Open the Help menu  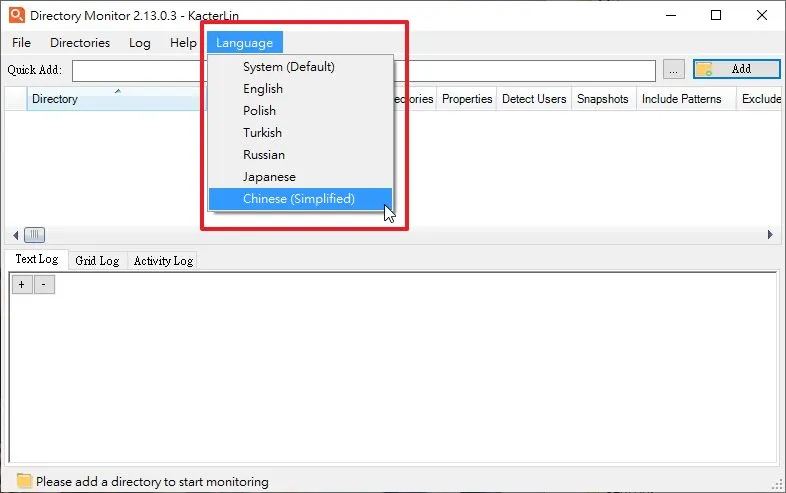point(183,43)
